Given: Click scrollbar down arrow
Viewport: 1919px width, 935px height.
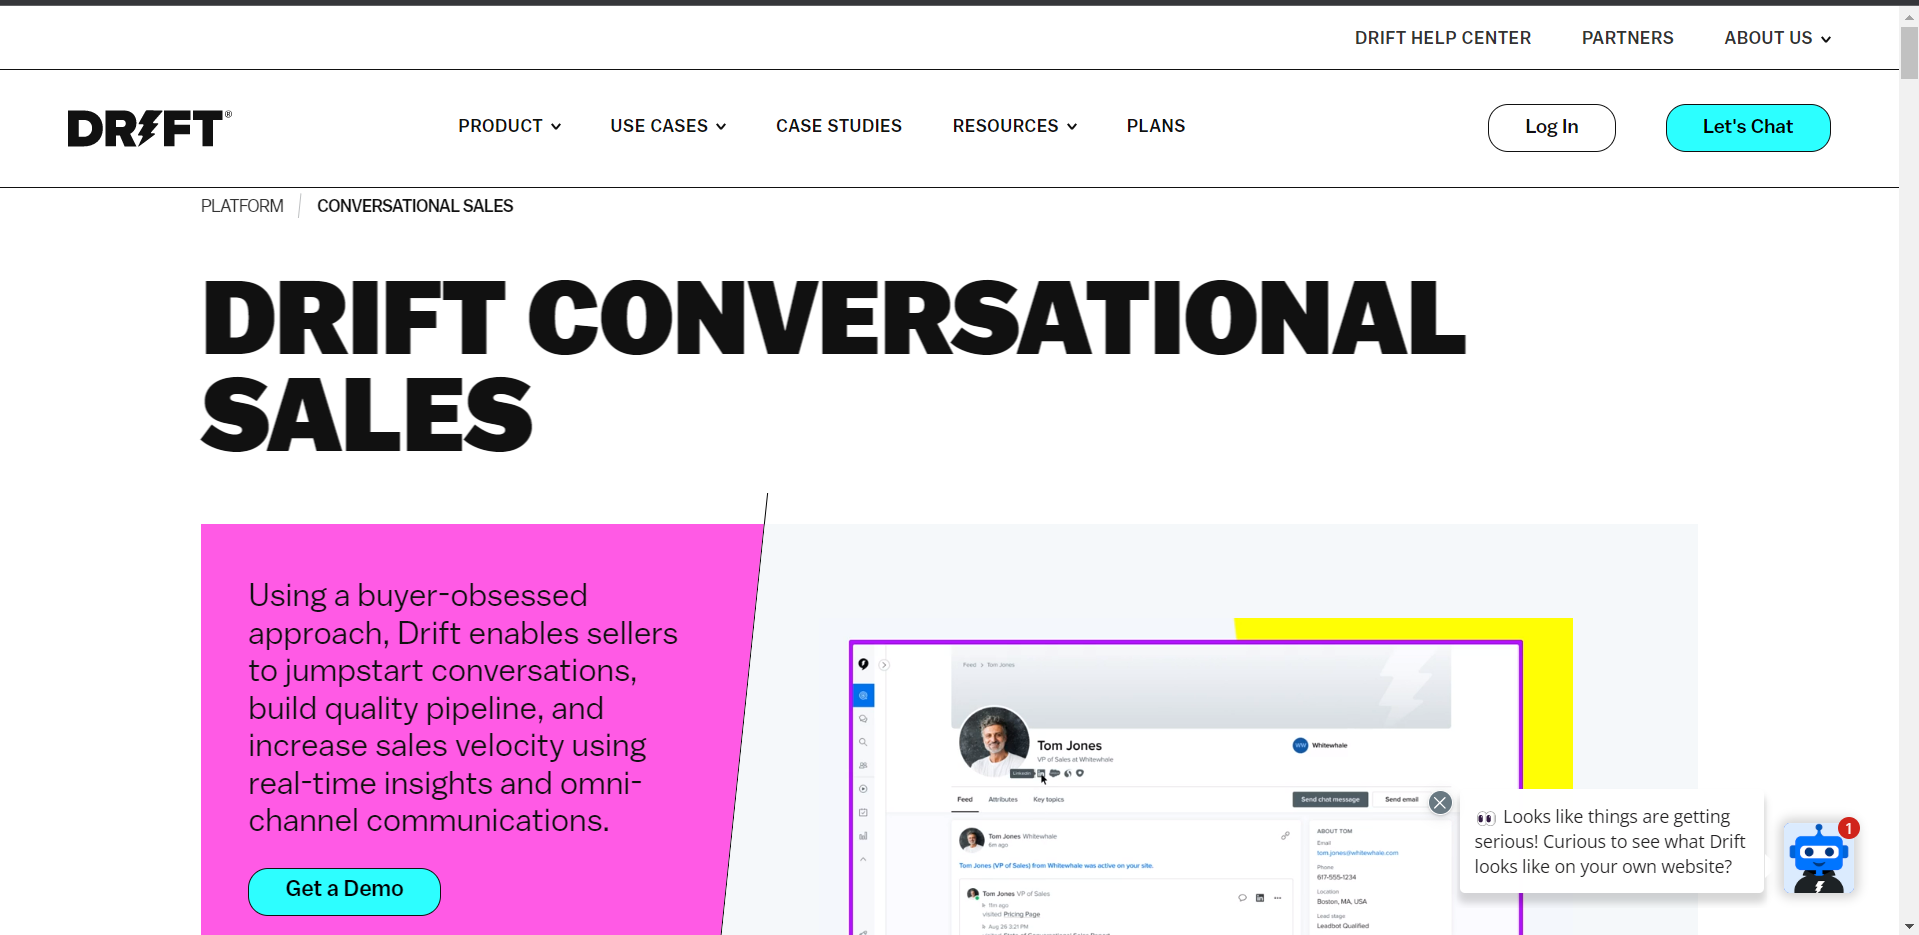Looking at the screenshot, I should tap(1909, 926).
